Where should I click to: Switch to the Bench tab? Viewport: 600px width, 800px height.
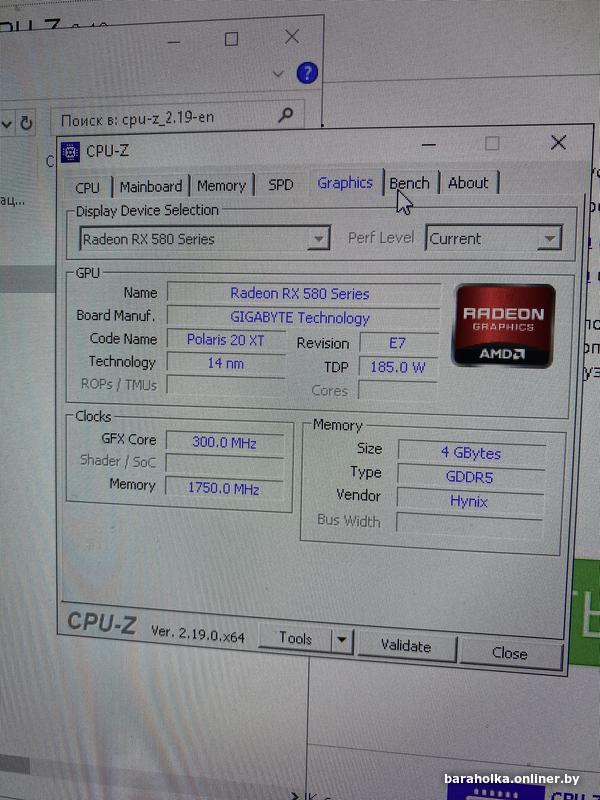point(410,183)
